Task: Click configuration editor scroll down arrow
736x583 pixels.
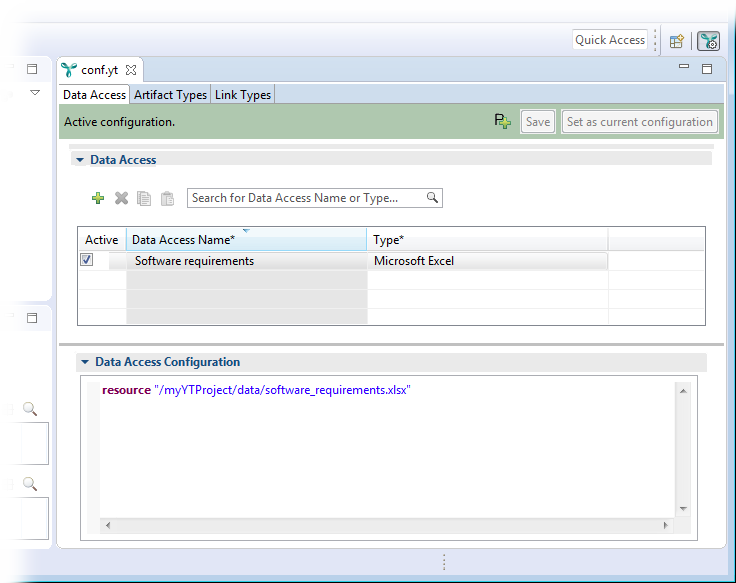Action: click(x=683, y=509)
